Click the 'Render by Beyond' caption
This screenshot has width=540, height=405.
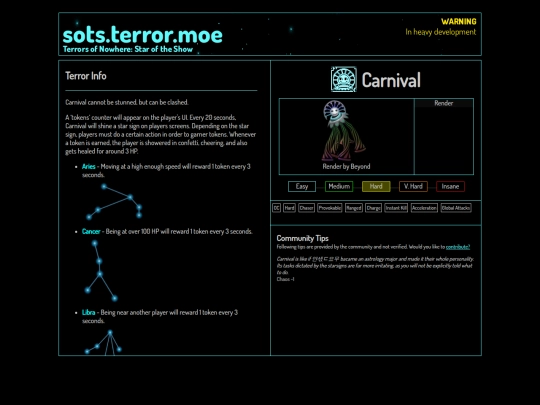[x=346, y=166]
